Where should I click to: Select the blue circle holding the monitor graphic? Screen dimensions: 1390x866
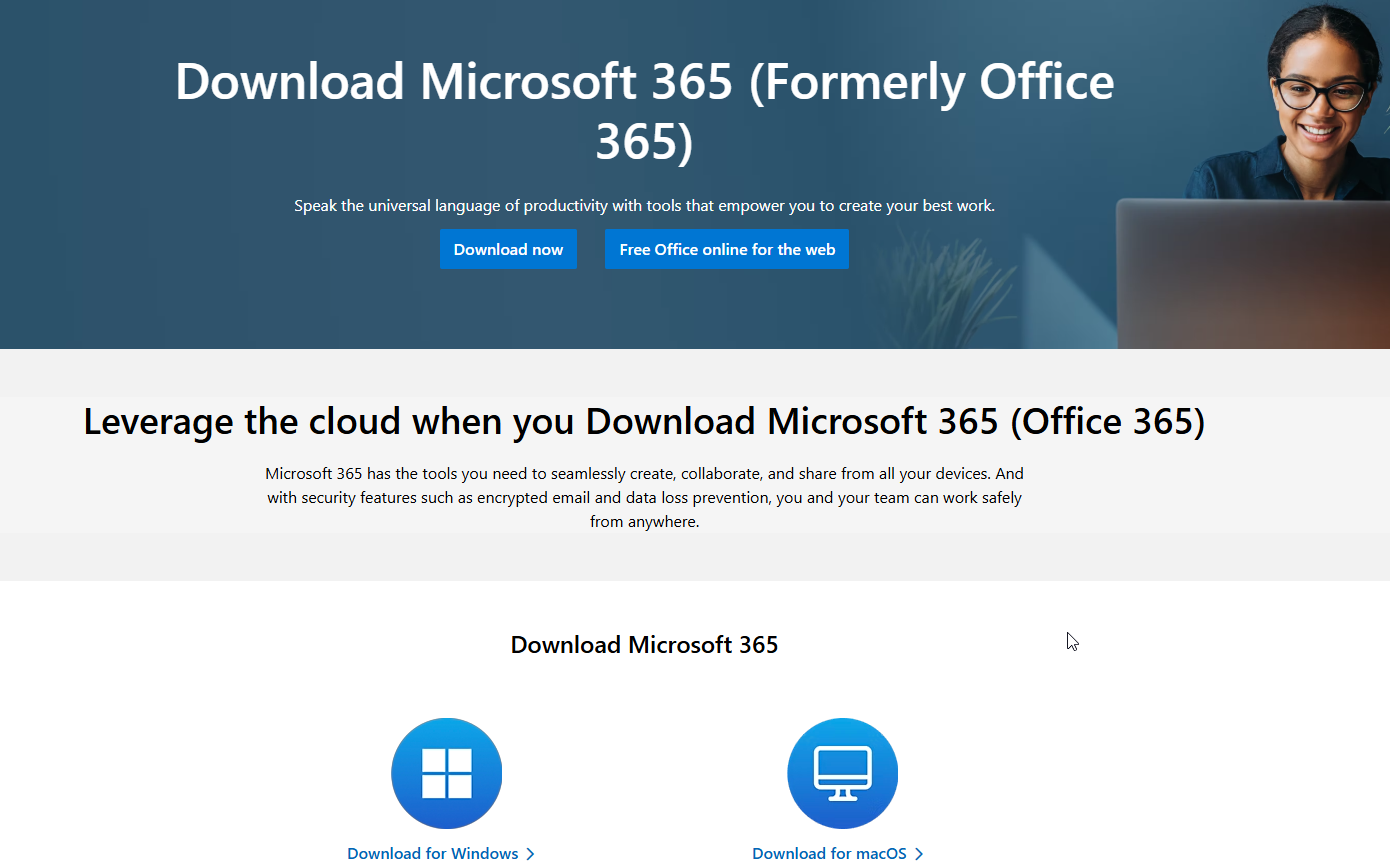coord(842,773)
